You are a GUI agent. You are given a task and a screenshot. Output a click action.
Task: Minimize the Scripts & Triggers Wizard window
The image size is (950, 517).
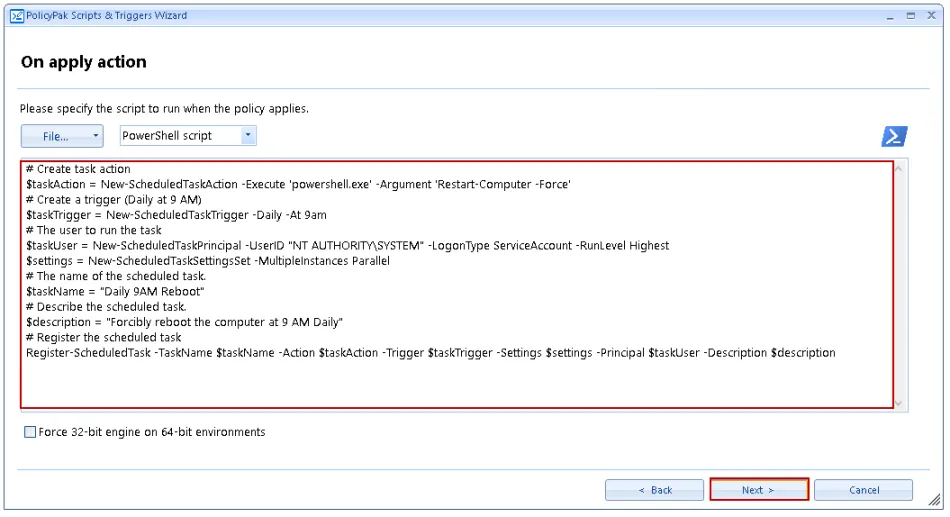(889, 16)
